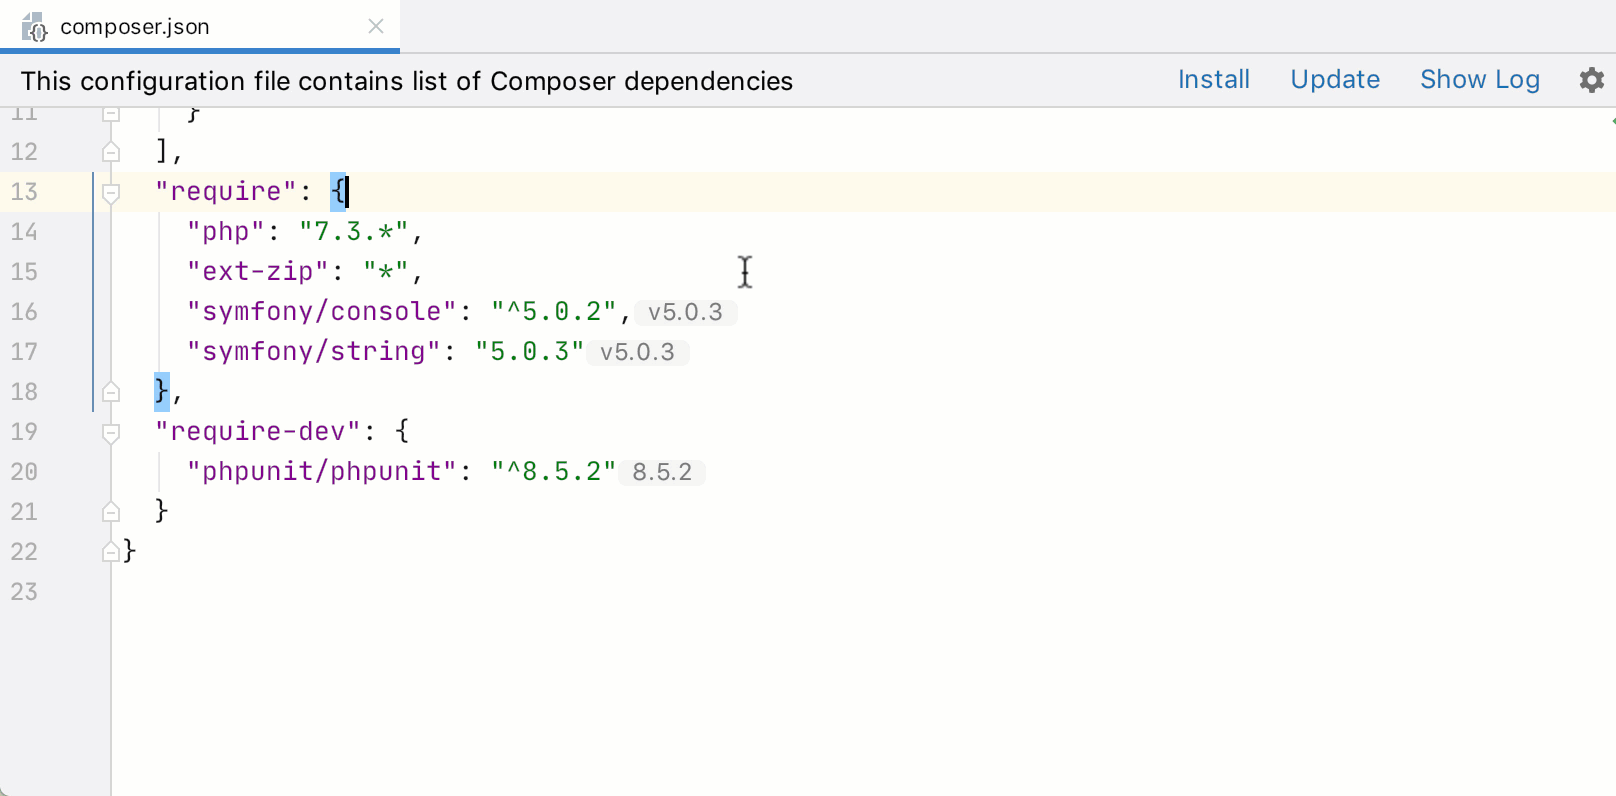Click the v5.0.3 hint after symfony/string

click(637, 352)
